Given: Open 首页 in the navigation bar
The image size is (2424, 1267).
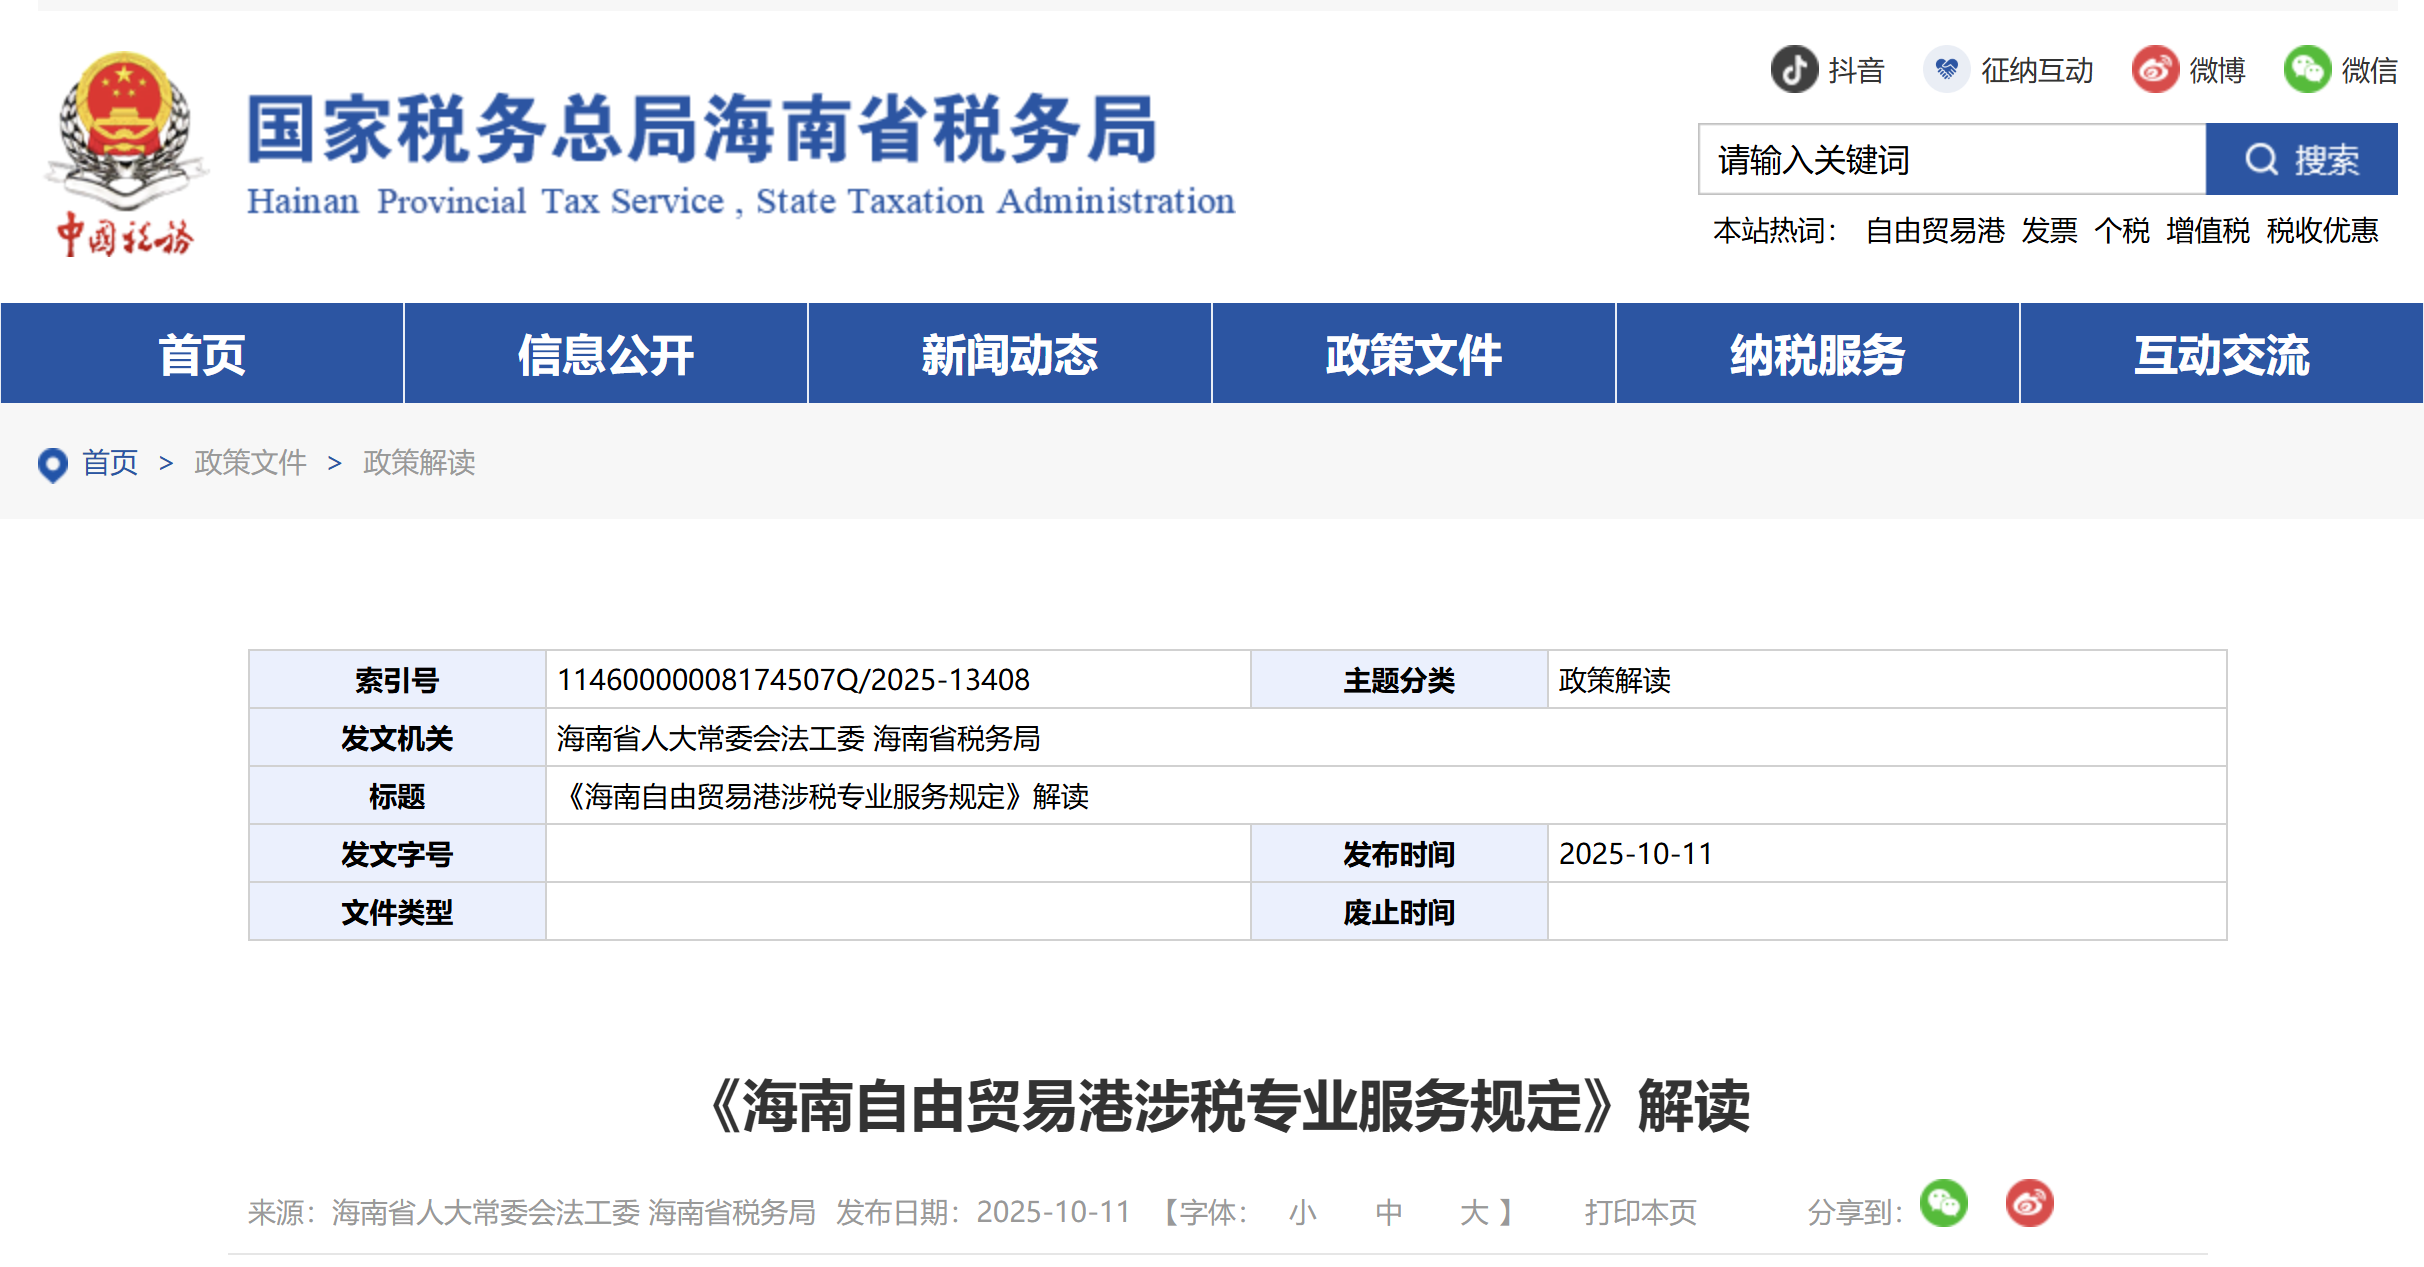Looking at the screenshot, I should 202,354.
